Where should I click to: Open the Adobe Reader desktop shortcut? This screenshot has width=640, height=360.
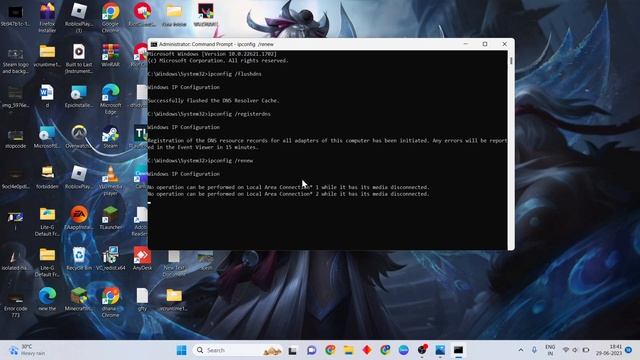tap(140, 222)
